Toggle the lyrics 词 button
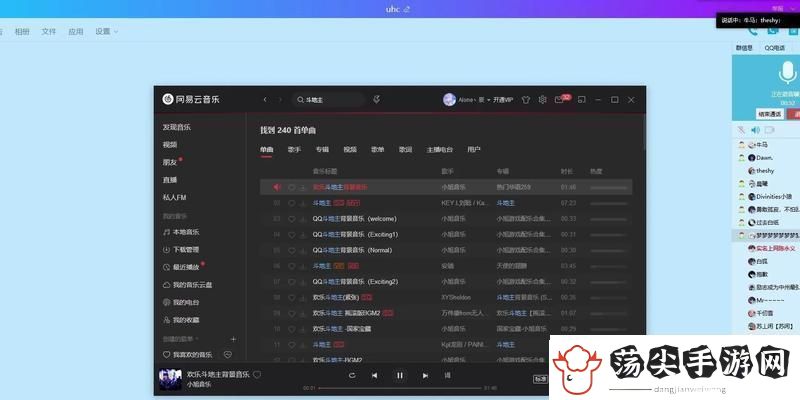 [447, 376]
